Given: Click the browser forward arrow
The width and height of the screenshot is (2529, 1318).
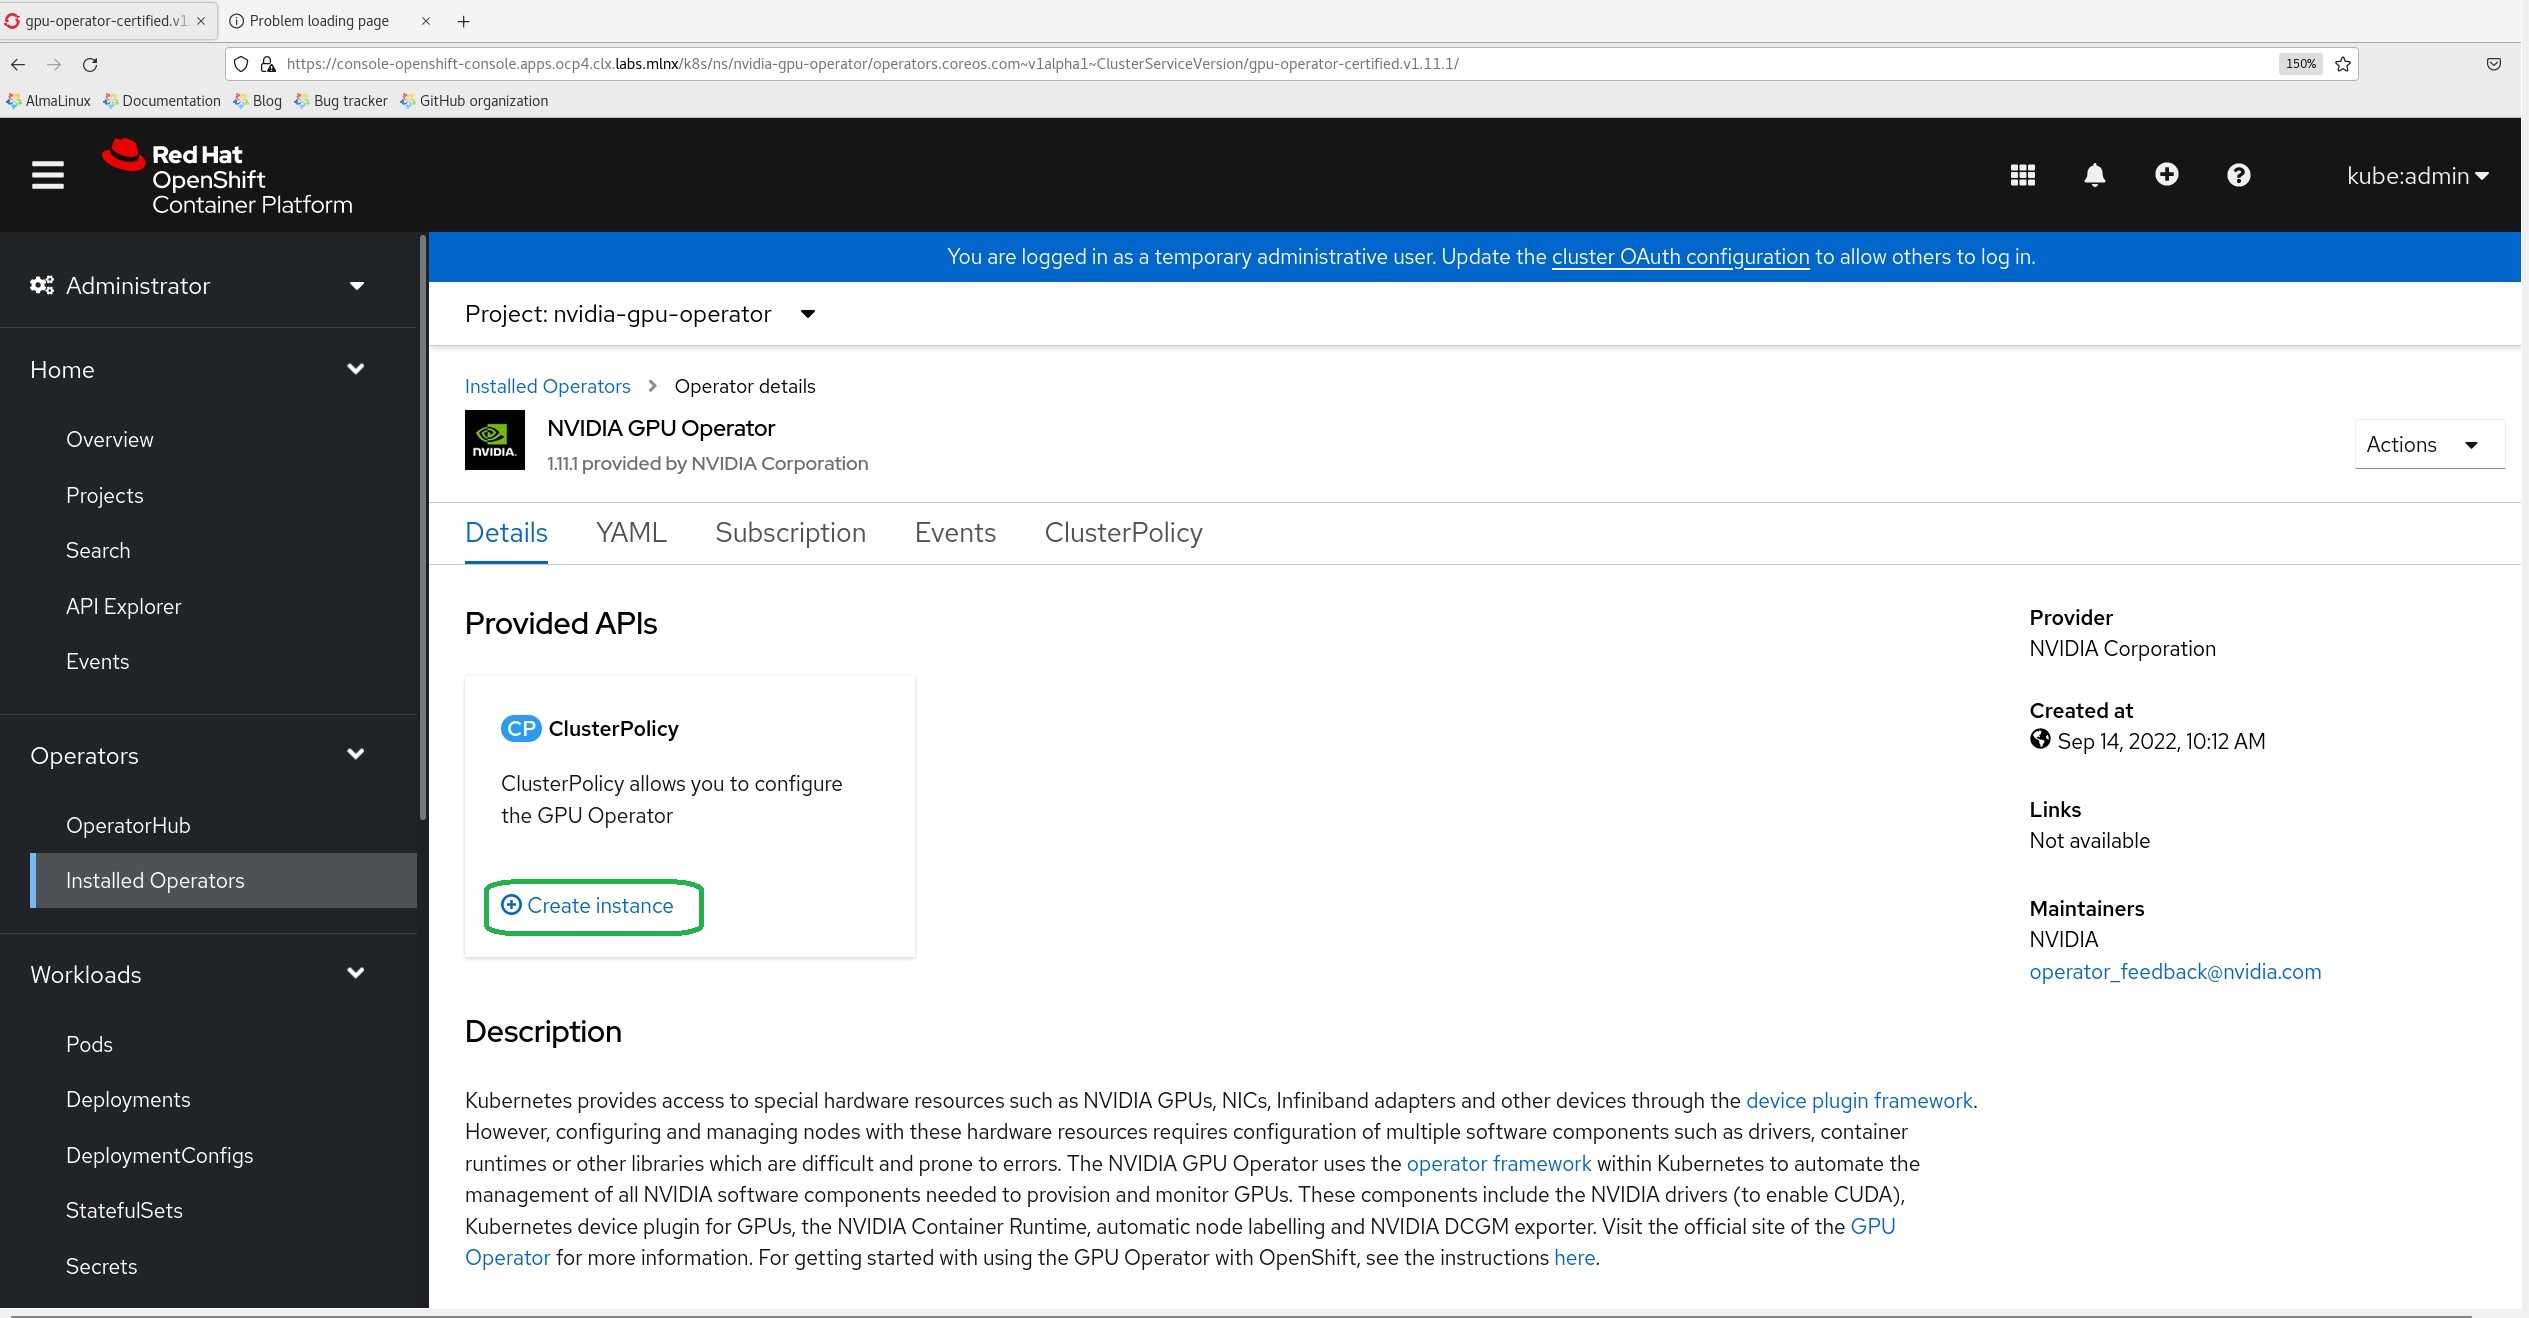Looking at the screenshot, I should (54, 64).
